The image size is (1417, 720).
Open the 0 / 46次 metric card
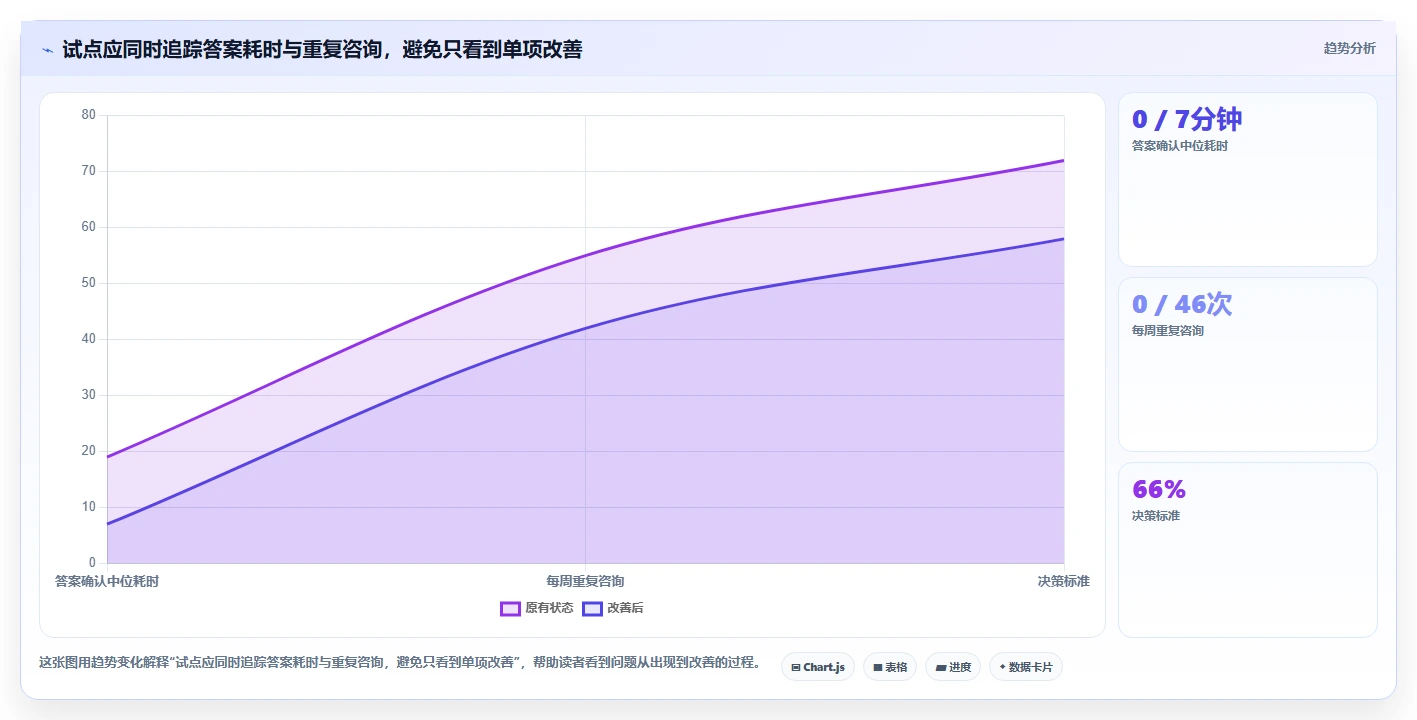point(1247,365)
